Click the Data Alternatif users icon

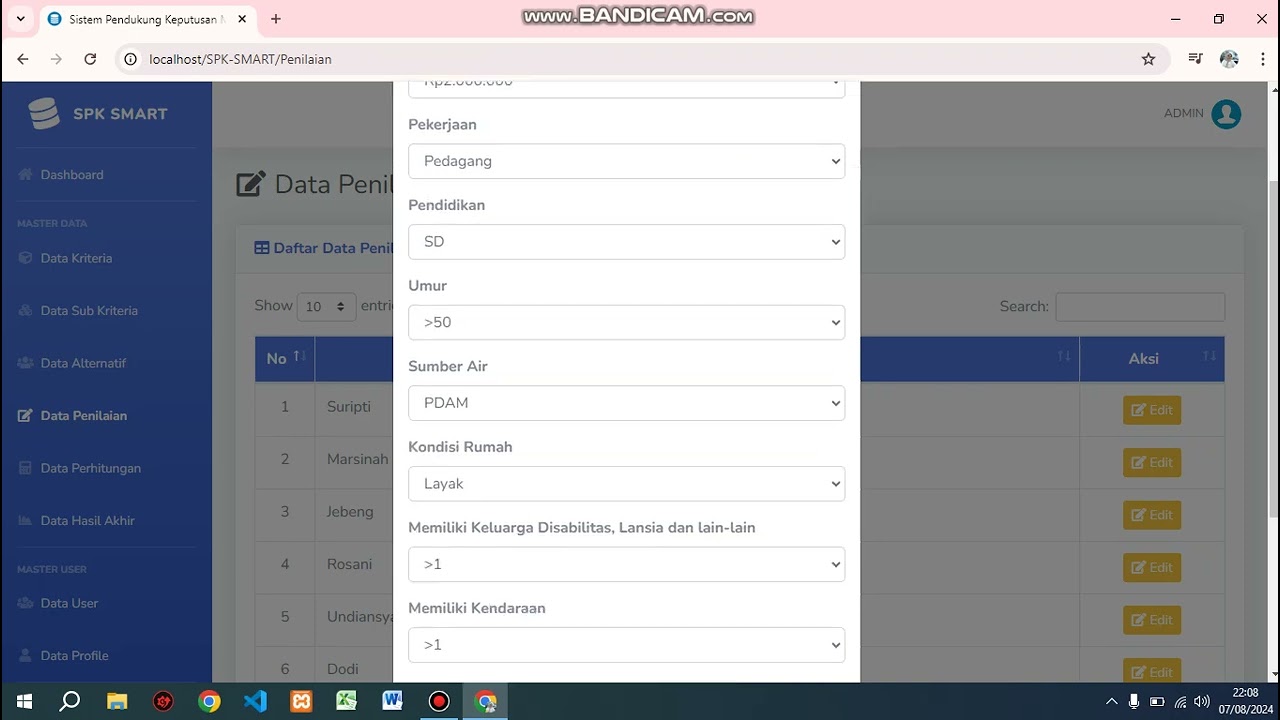[26, 363]
